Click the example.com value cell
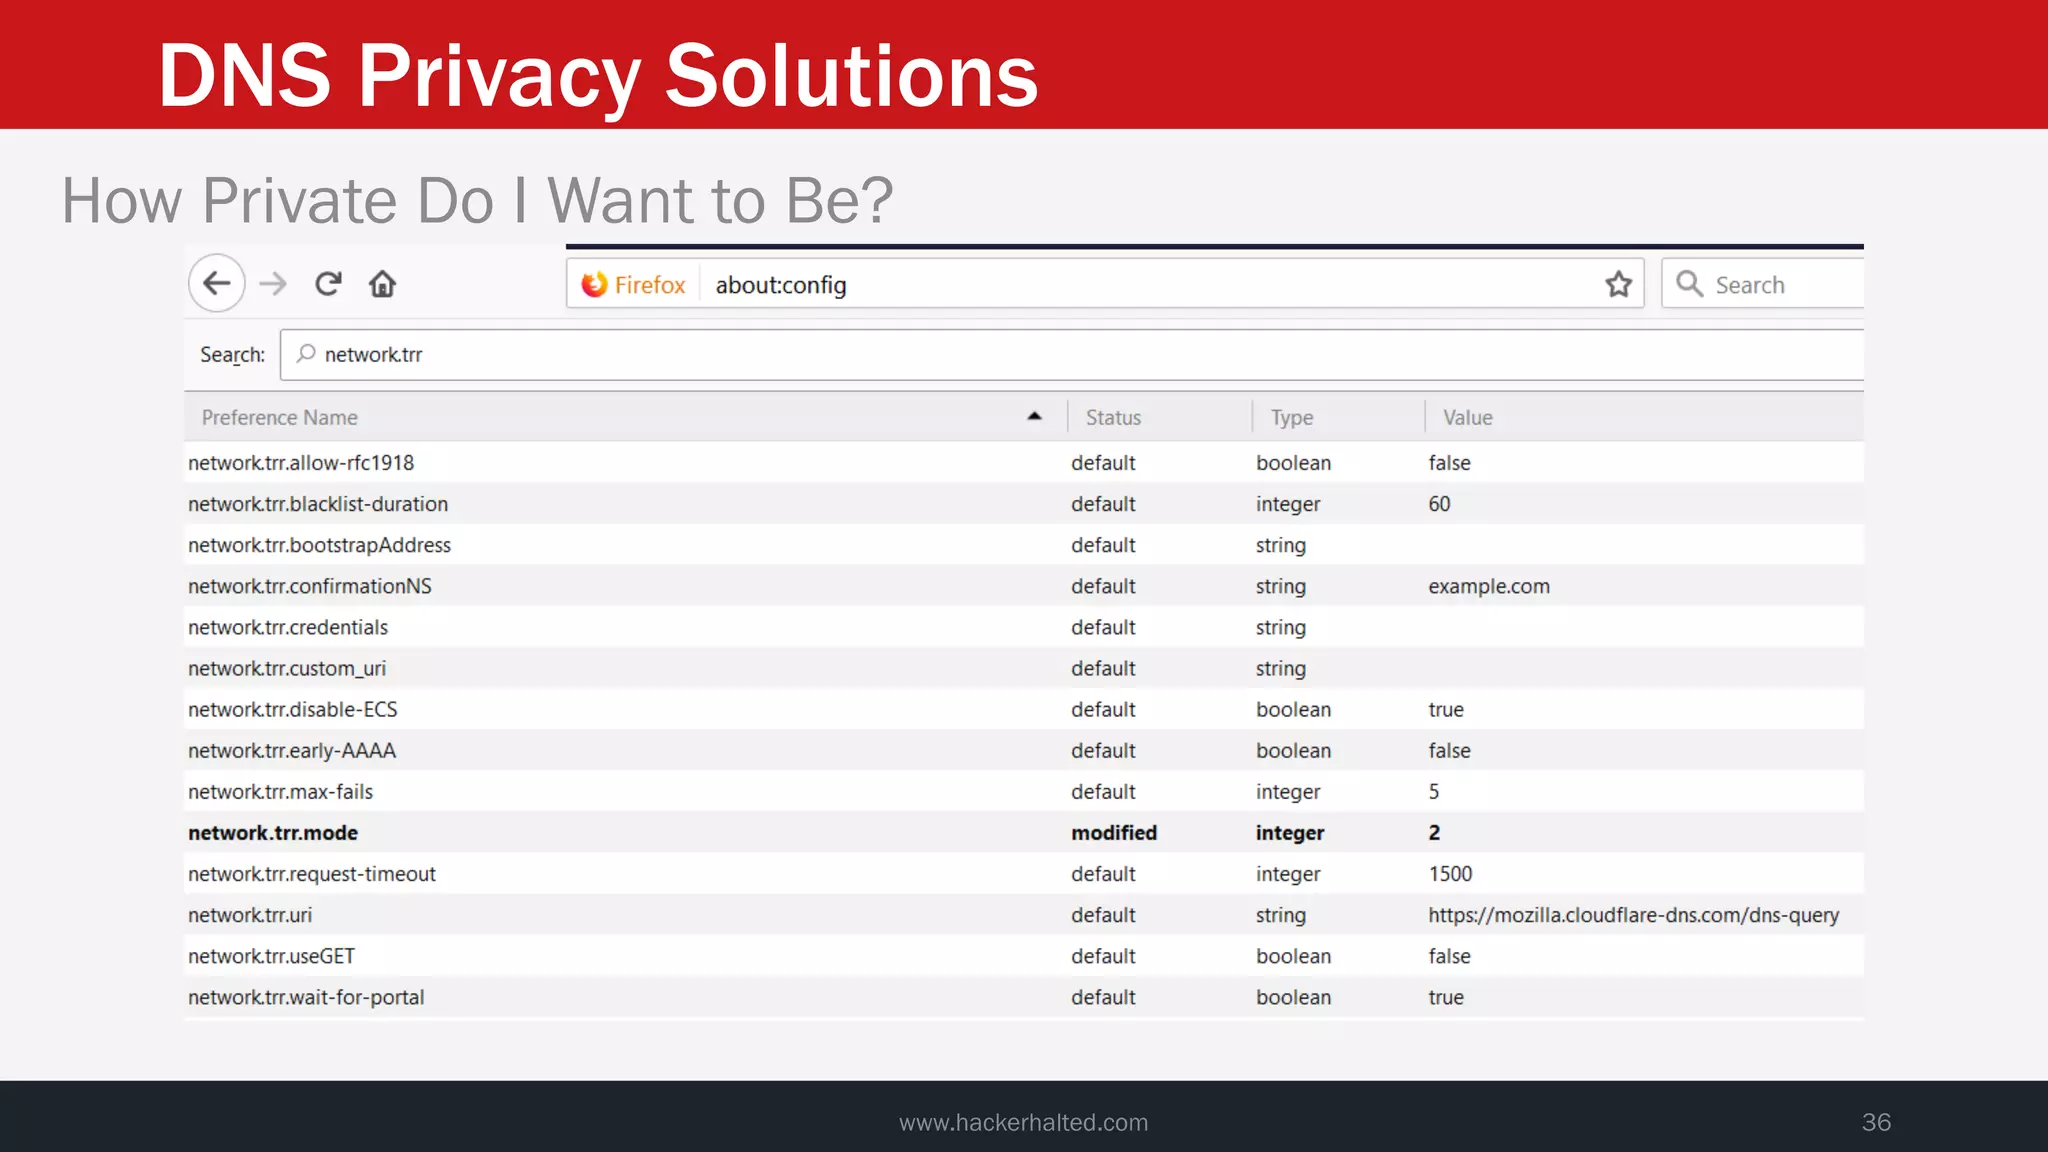2048x1152 pixels. (1489, 586)
